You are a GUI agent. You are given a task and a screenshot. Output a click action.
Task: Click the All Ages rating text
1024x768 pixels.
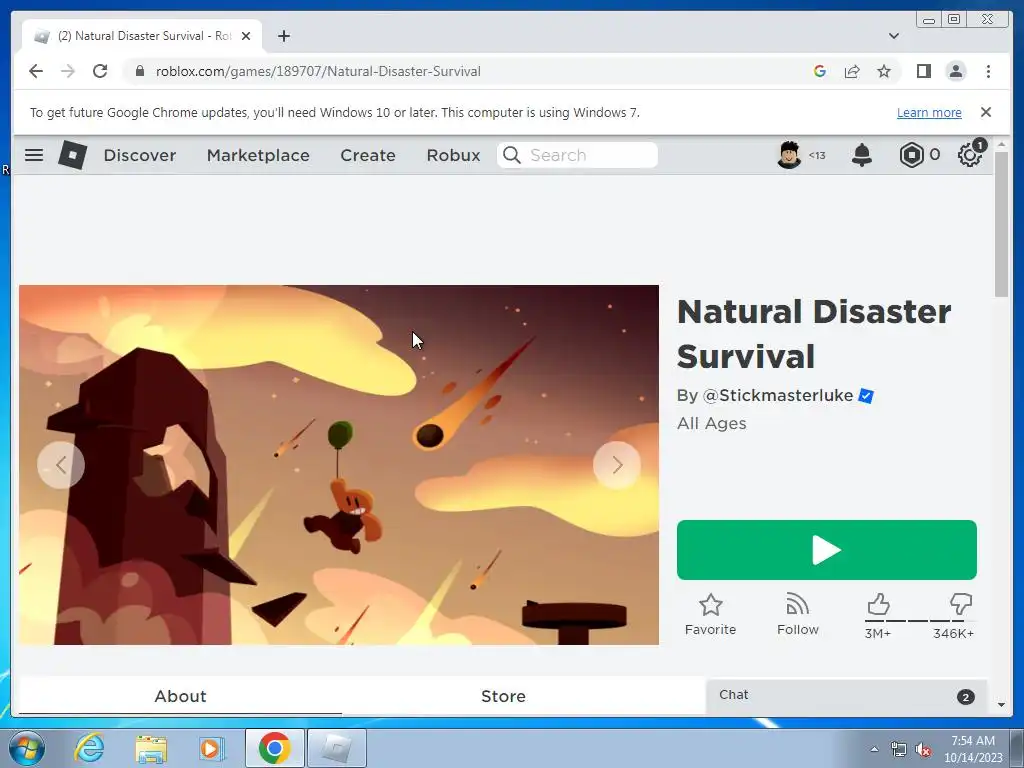[711, 423]
